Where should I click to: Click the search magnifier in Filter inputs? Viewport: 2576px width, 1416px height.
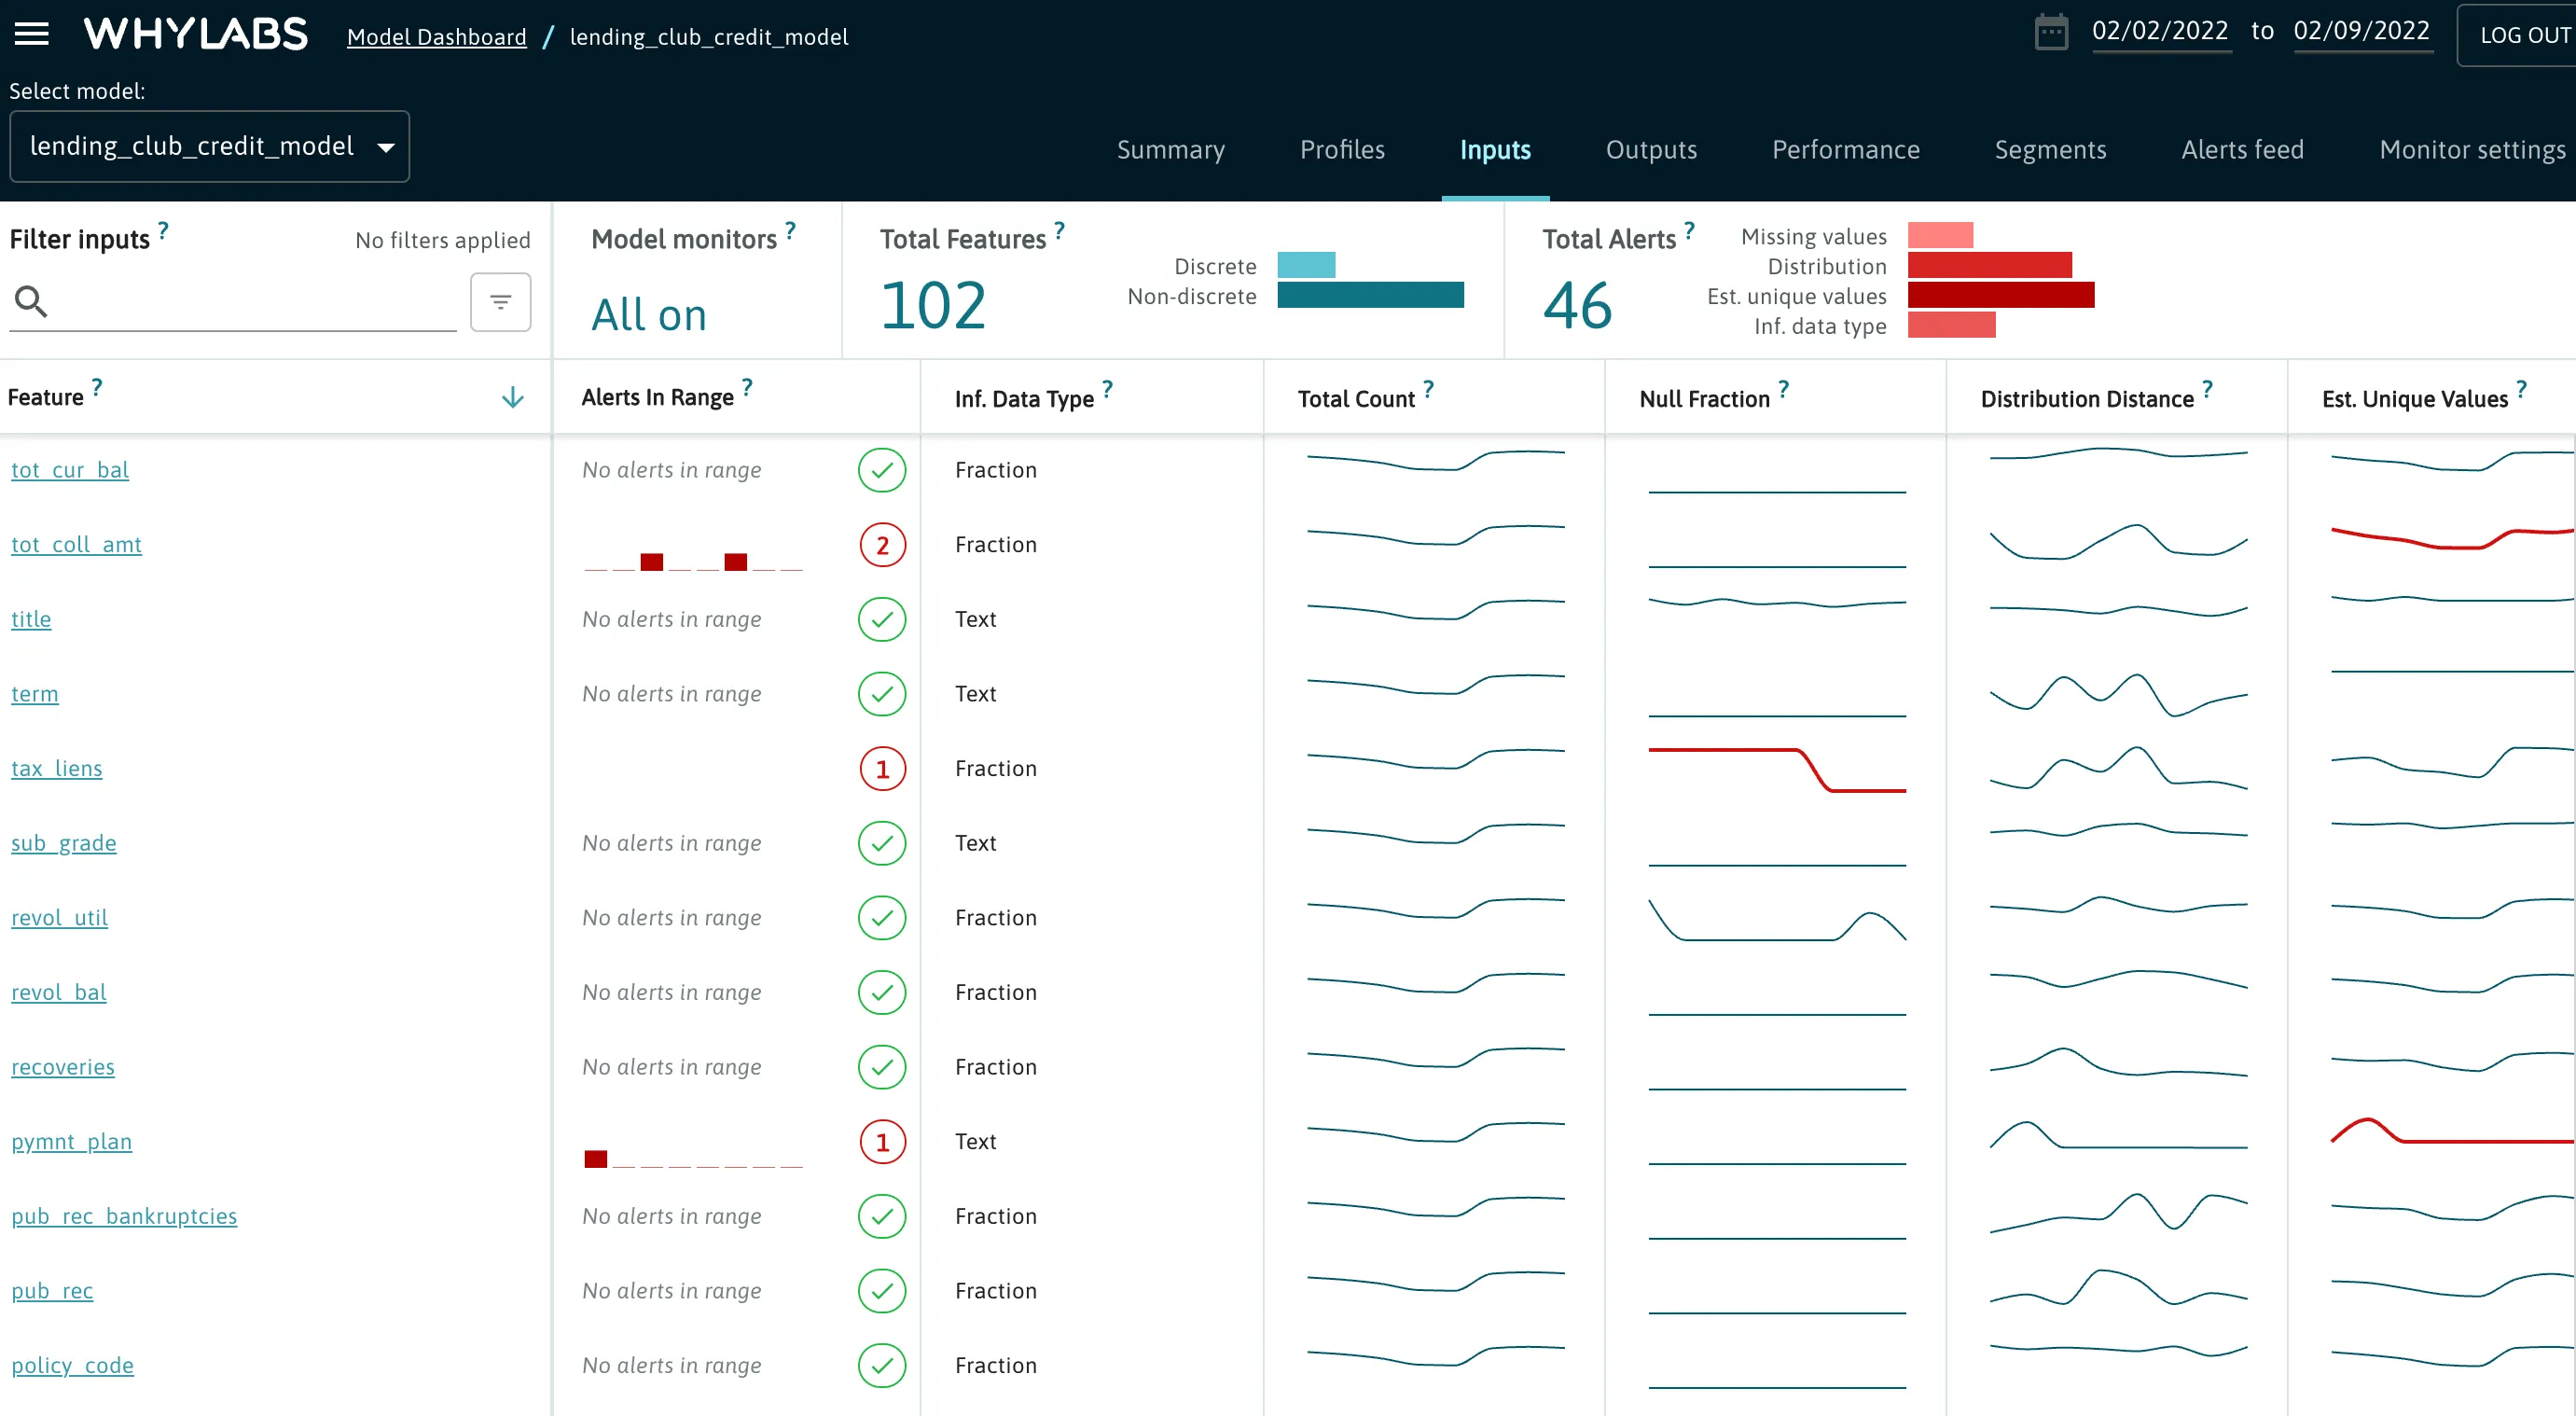tap(30, 301)
